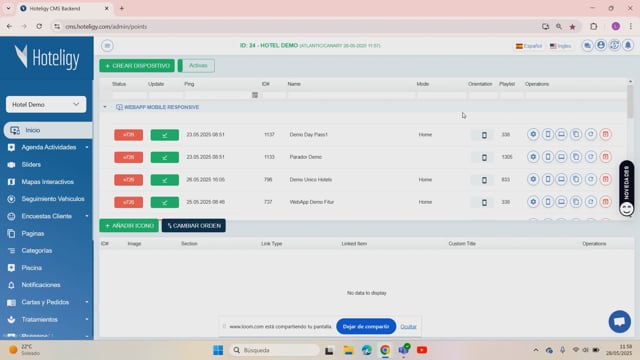Image resolution: width=640 pixels, height=360 pixels.
Task: Open the Novedades side widget
Action: [x=627, y=188]
